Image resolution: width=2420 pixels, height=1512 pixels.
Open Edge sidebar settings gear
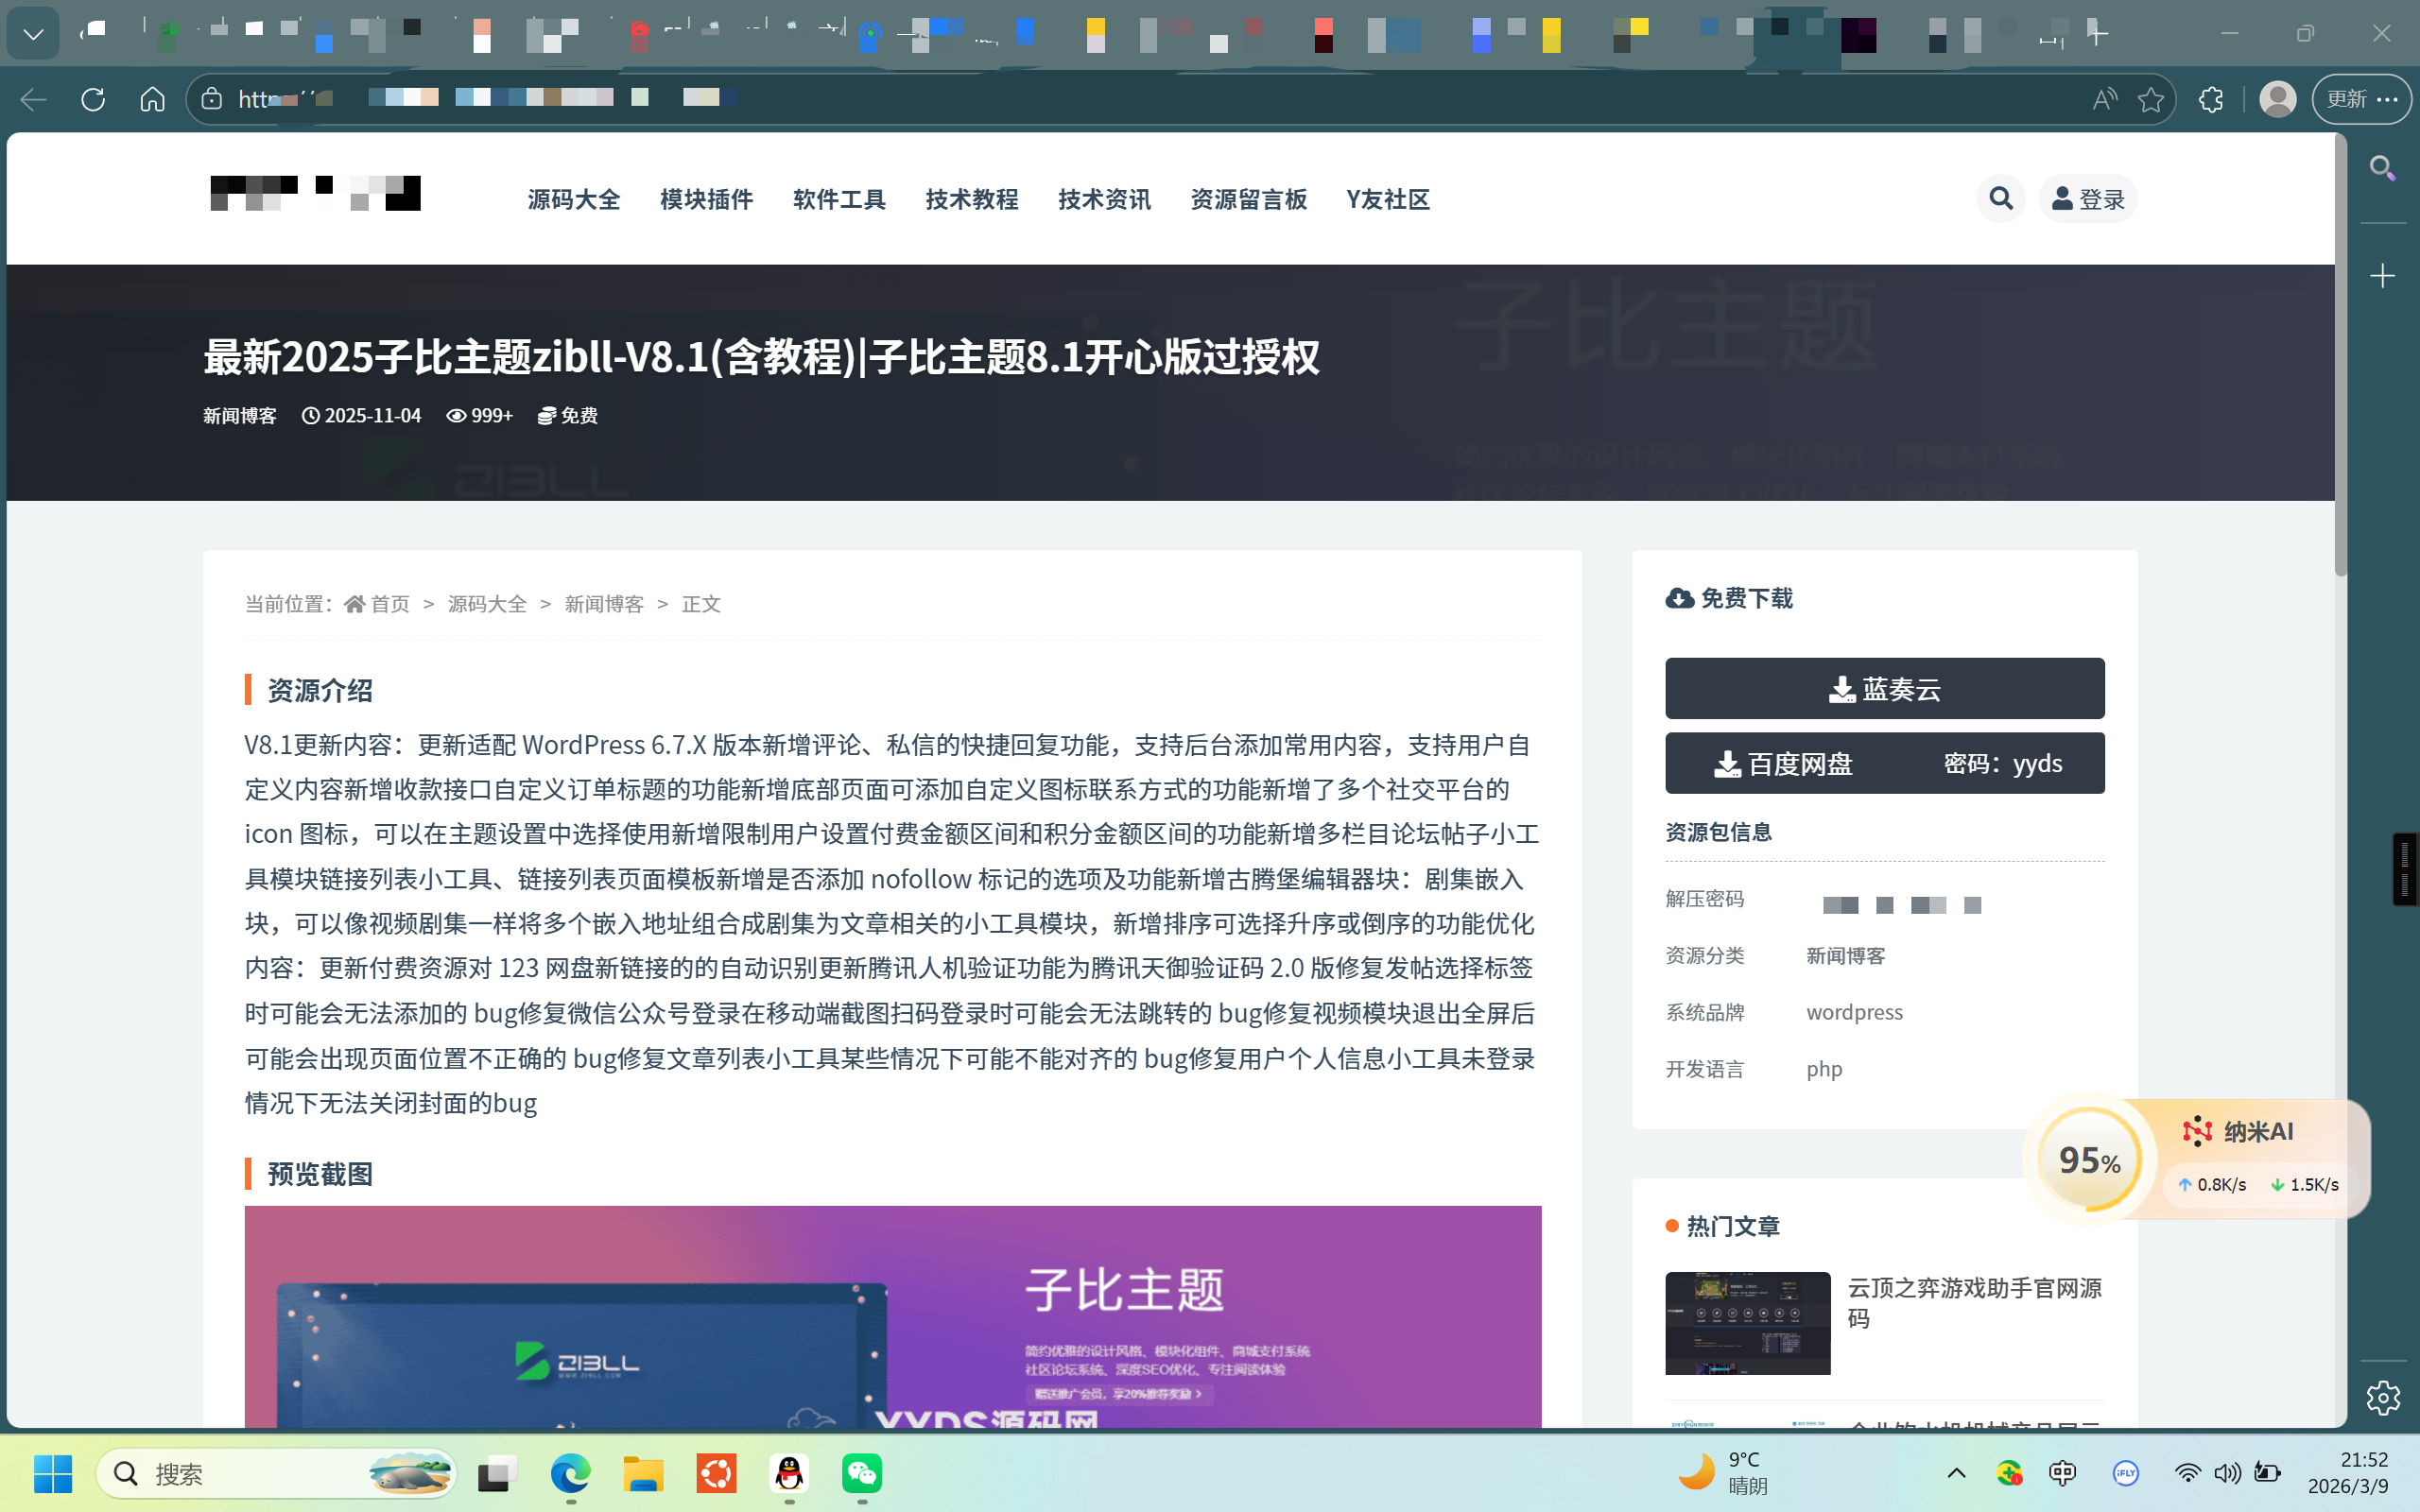click(2383, 1397)
